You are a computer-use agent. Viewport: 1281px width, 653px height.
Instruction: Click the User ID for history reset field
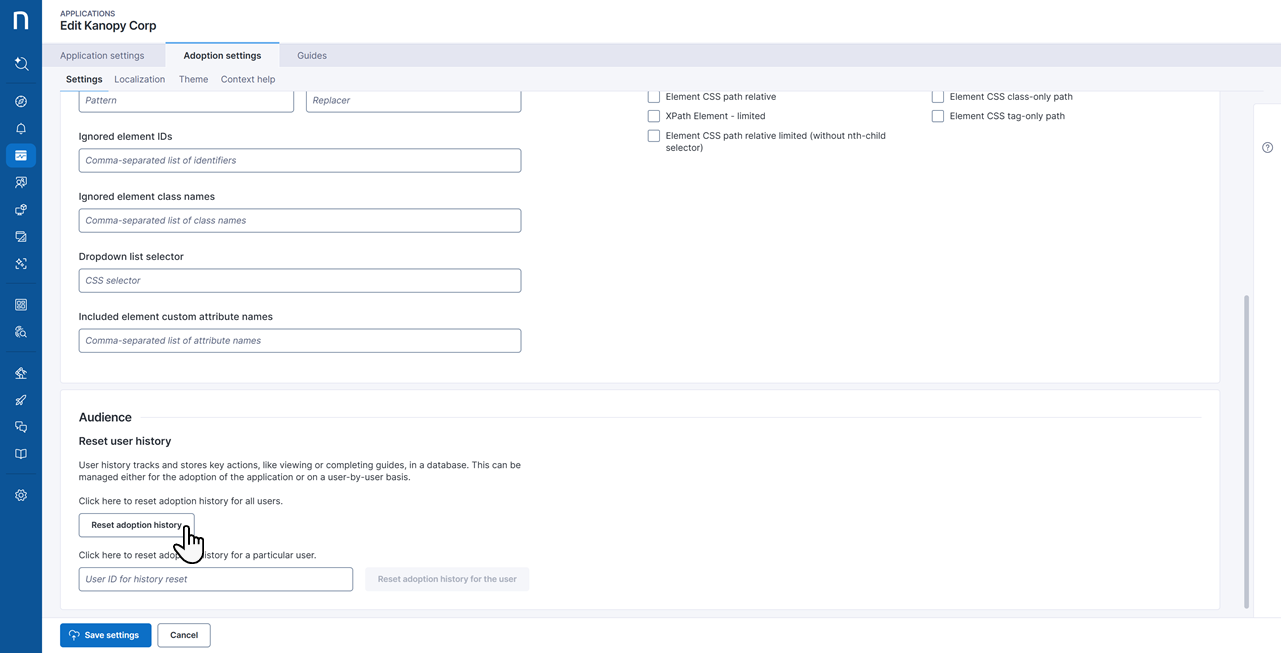click(216, 579)
